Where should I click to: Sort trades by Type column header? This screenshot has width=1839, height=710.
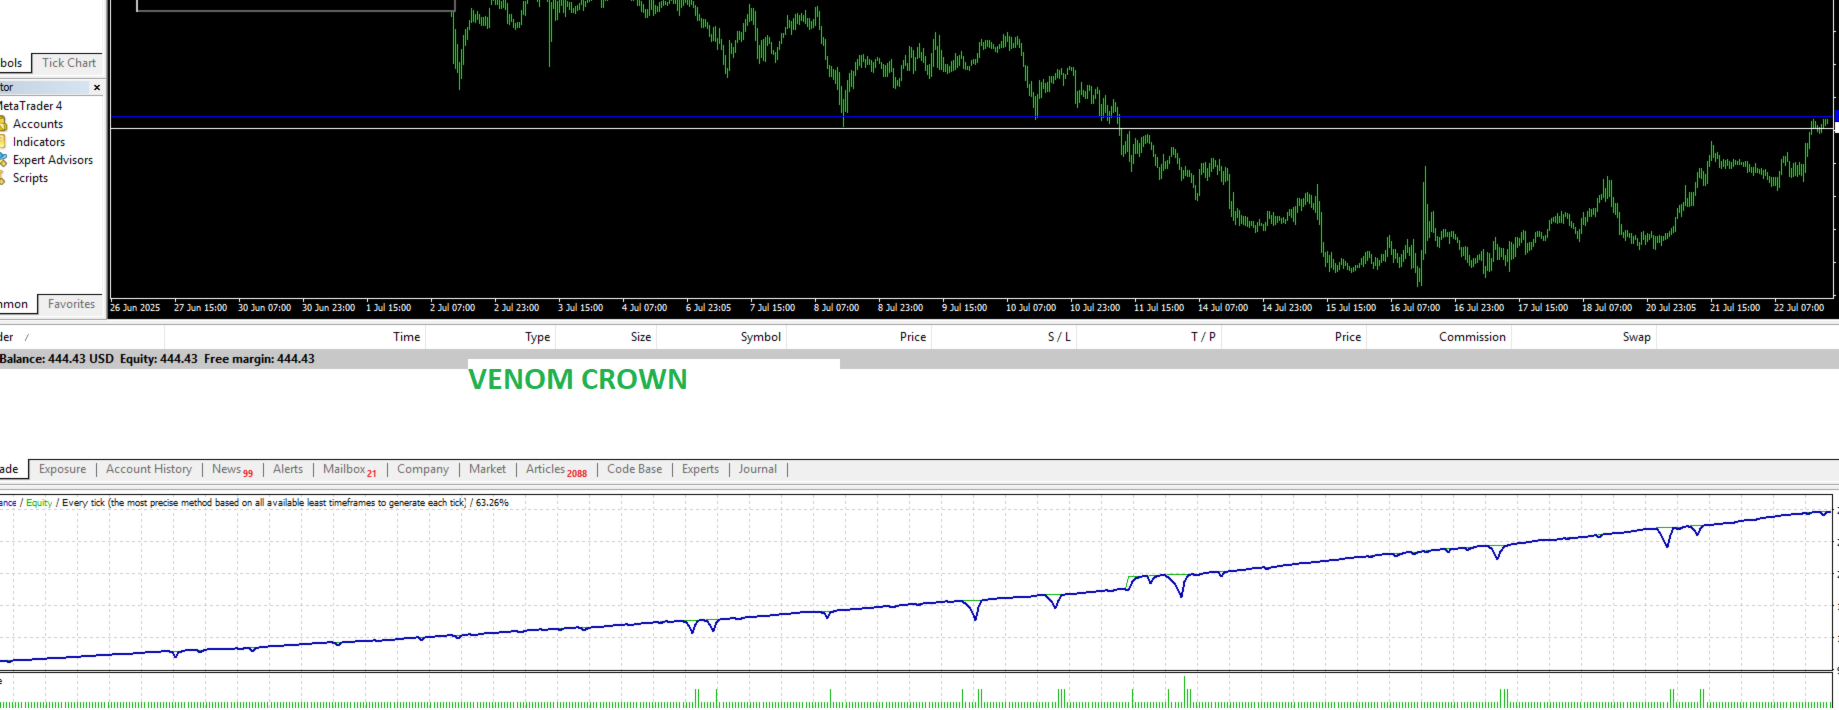click(538, 337)
